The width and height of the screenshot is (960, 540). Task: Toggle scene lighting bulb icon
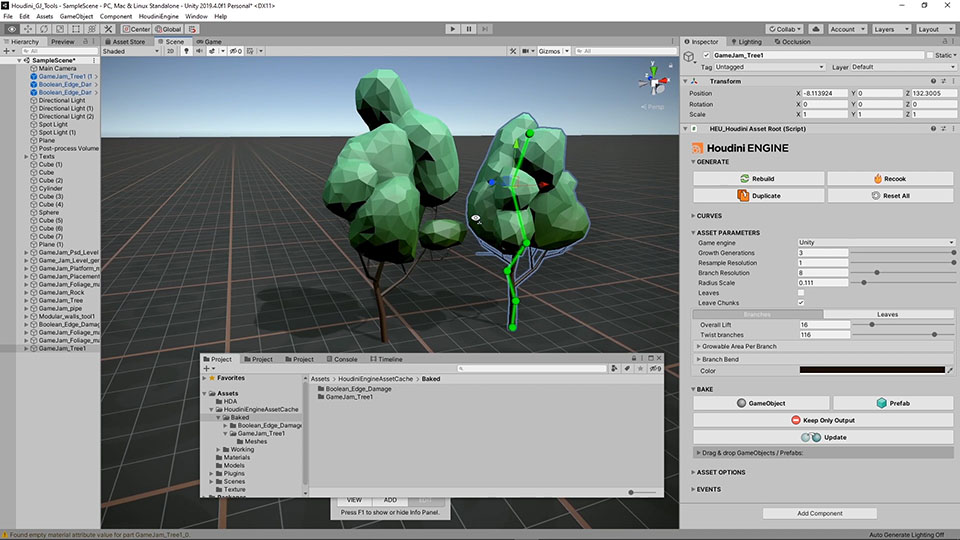[x=186, y=51]
